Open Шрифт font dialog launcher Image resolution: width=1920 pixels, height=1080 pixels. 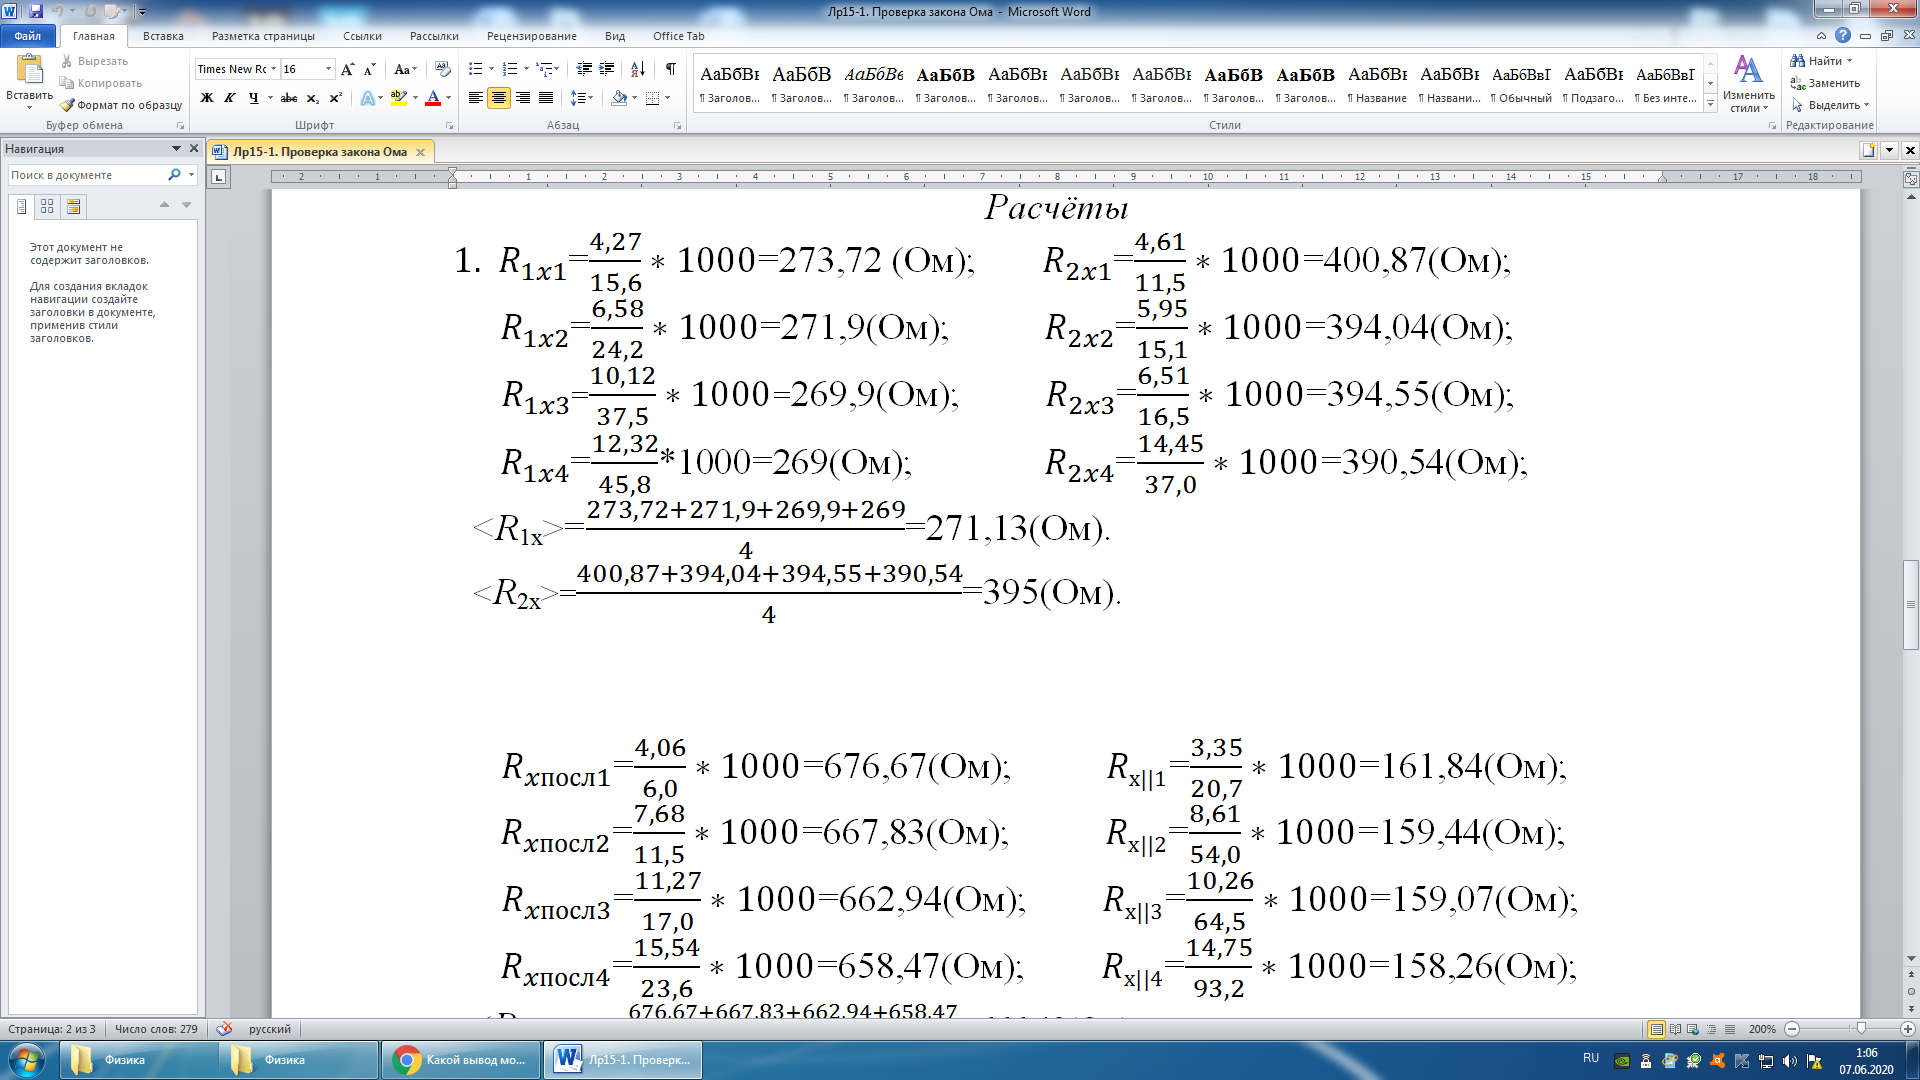tap(449, 126)
